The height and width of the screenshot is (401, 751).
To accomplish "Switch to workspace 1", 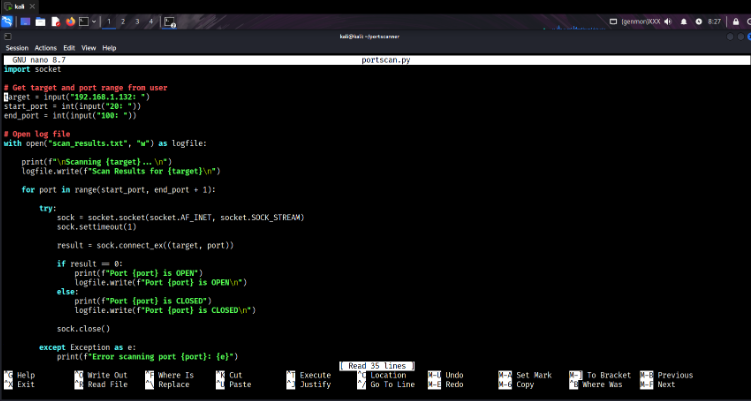I will point(109,22).
